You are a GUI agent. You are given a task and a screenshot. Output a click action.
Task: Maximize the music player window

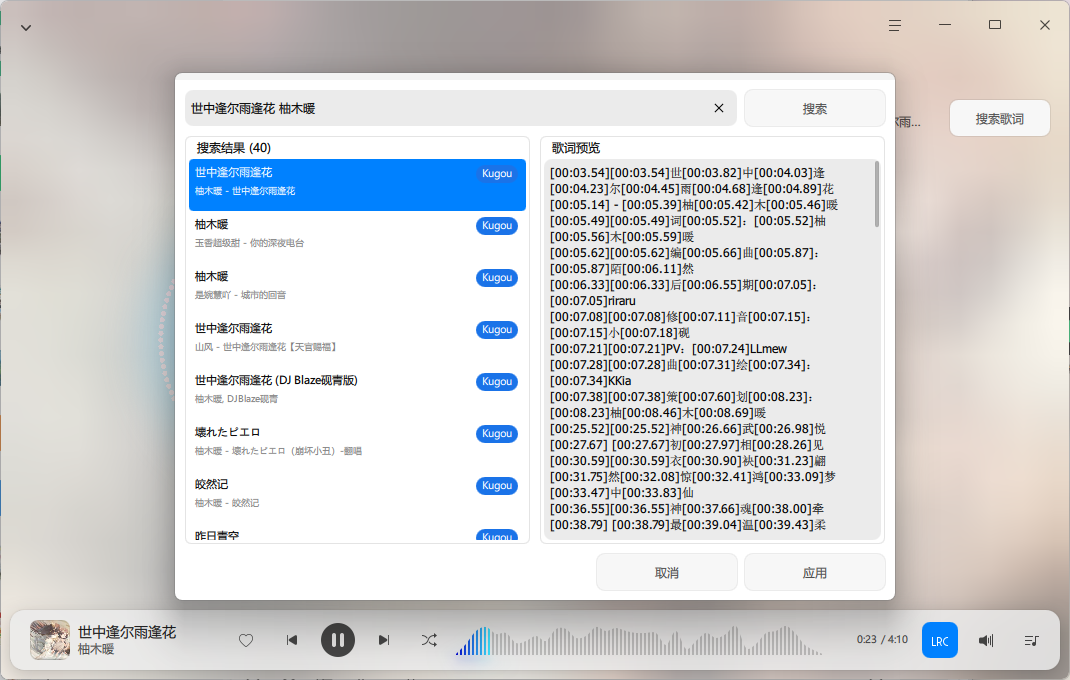[995, 25]
